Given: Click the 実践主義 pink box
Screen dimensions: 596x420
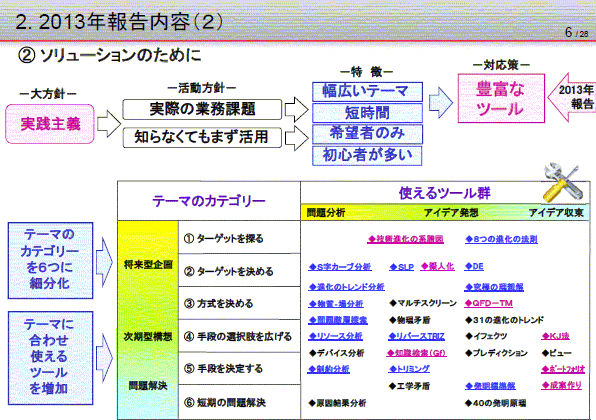Looking at the screenshot, I should (50, 124).
